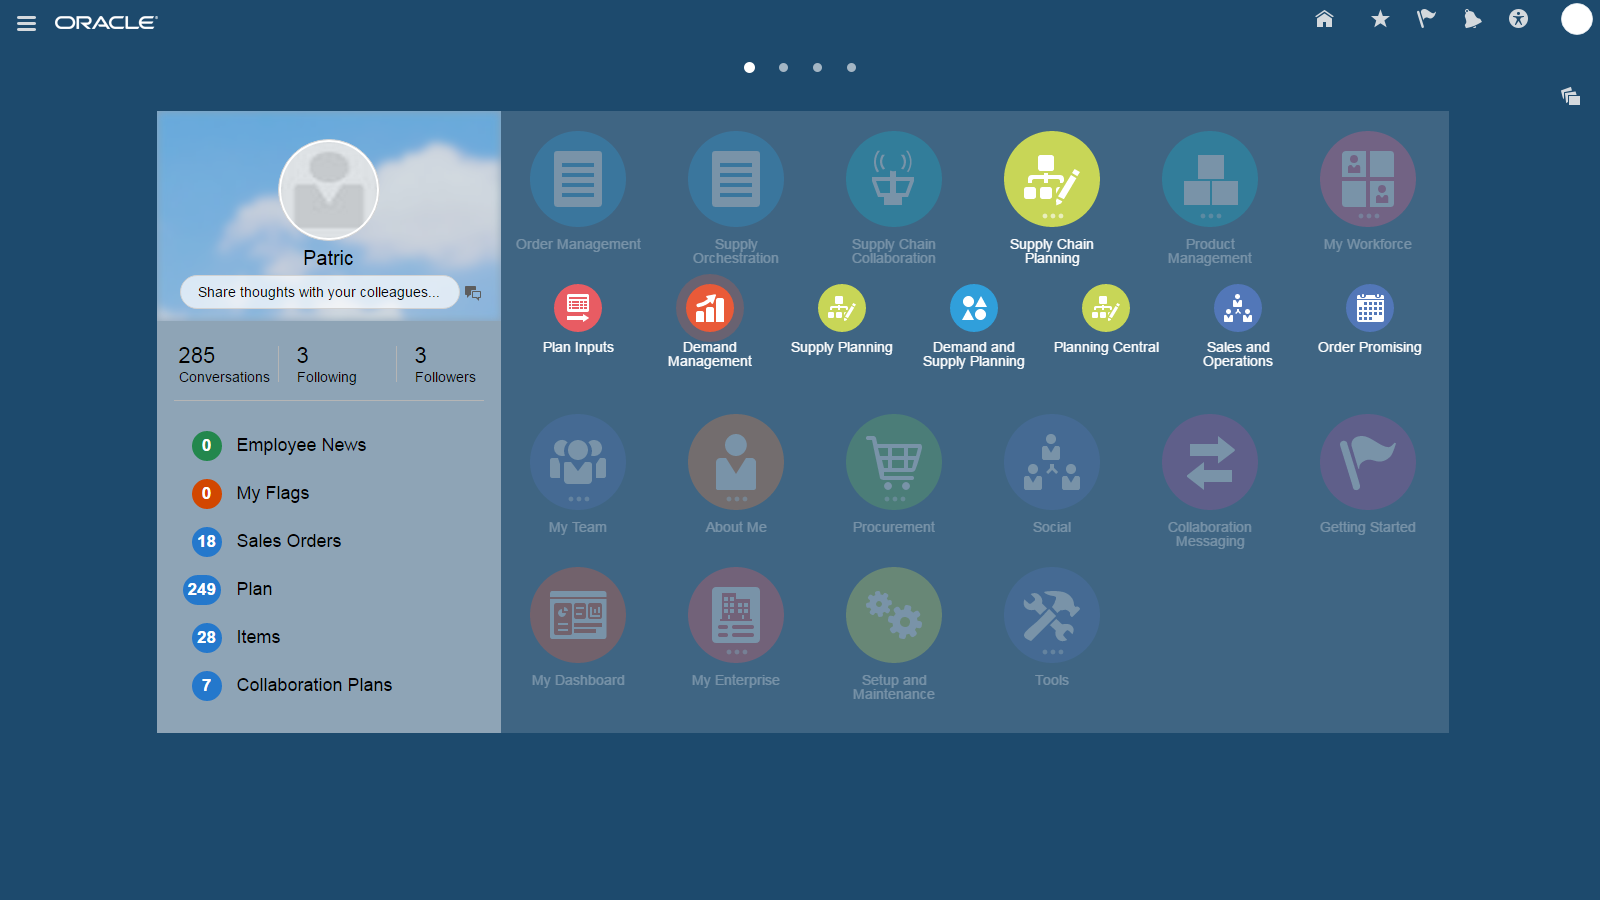Launch Order Promising
The width and height of the screenshot is (1600, 900).
[x=1370, y=308]
